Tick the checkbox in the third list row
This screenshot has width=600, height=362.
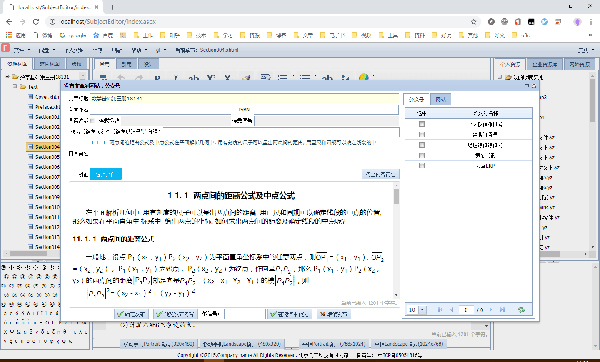tap(422, 145)
